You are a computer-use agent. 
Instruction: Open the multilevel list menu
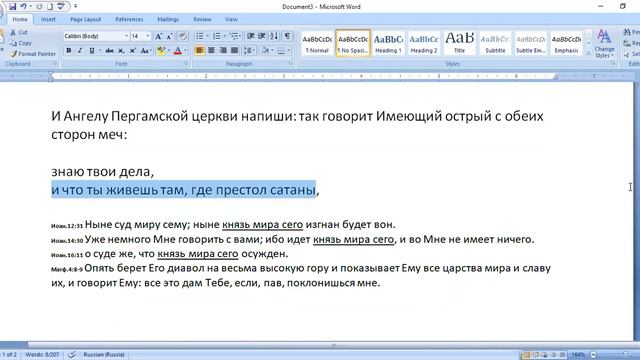tap(234, 36)
